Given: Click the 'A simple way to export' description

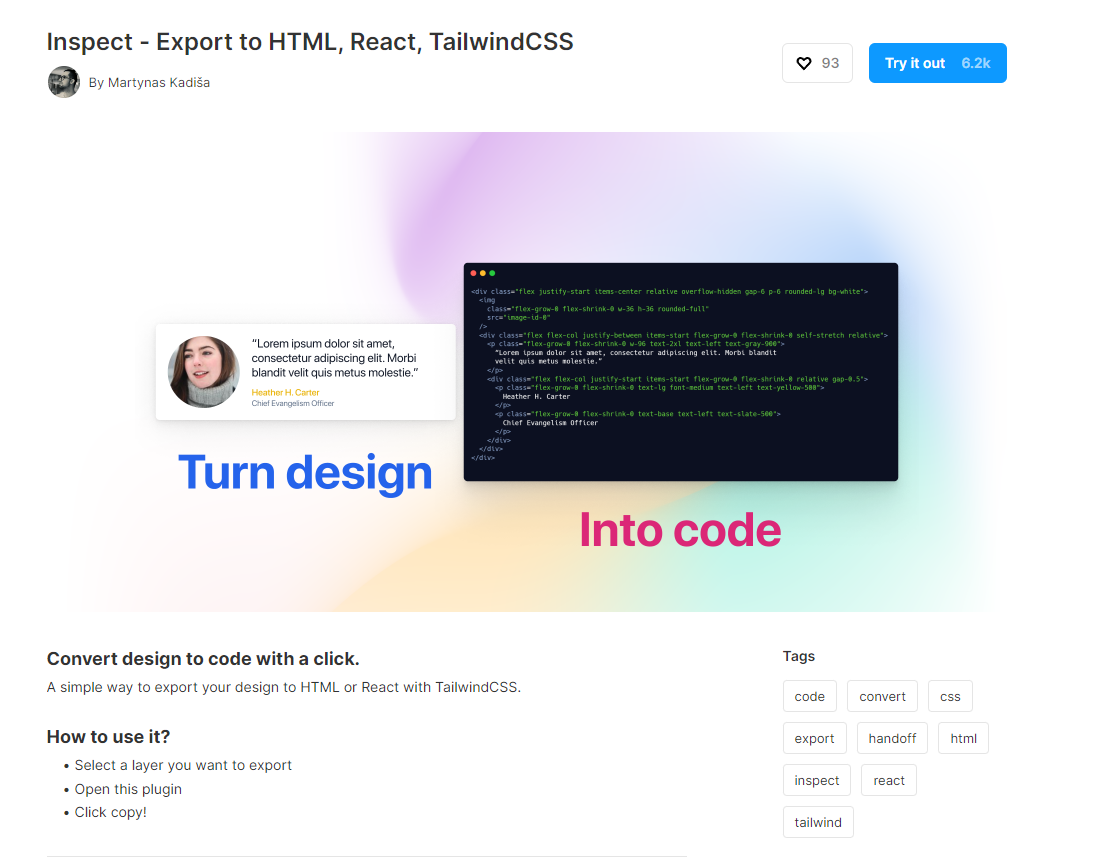Looking at the screenshot, I should click(284, 687).
